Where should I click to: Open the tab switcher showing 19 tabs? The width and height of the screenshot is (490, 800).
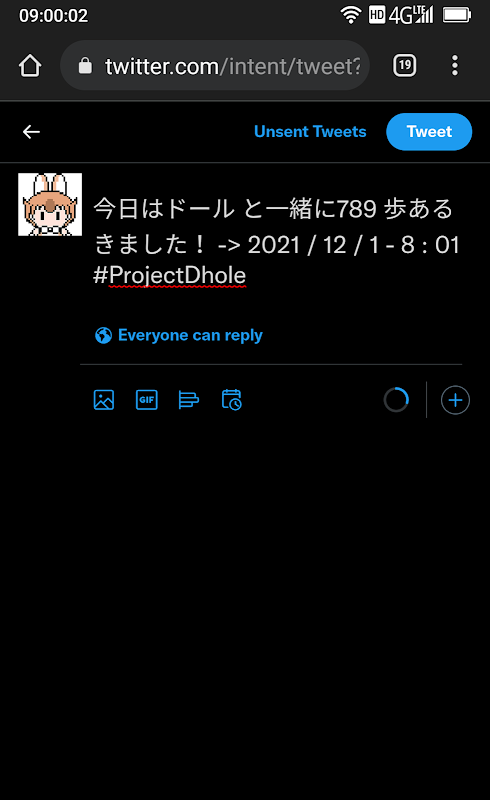[x=405, y=65]
